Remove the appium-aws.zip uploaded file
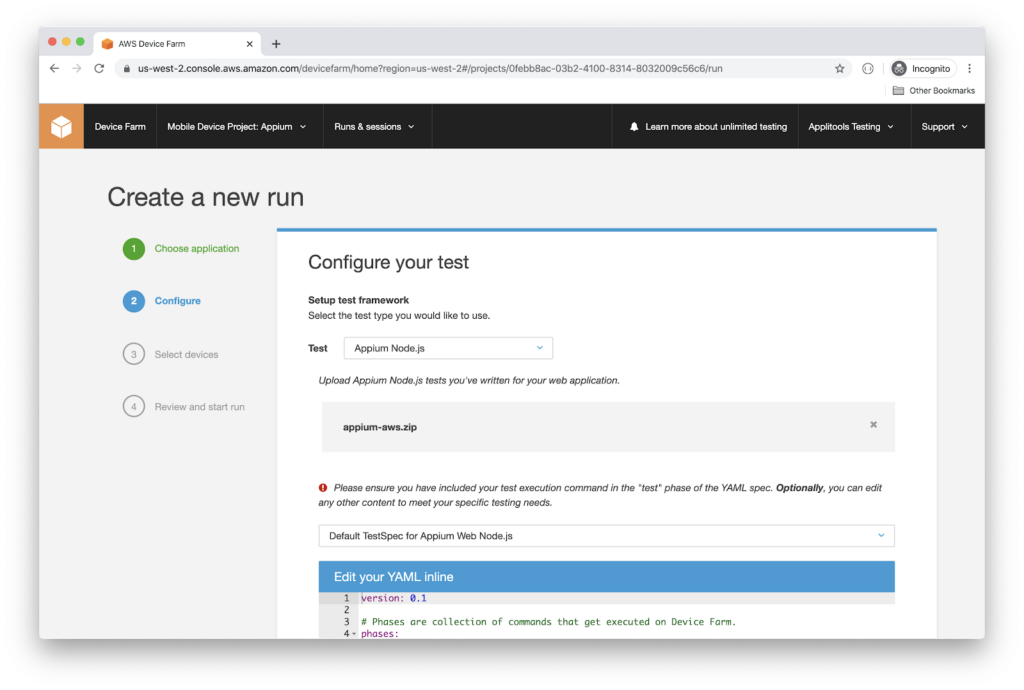Image resolution: width=1024 pixels, height=690 pixels. [x=873, y=425]
